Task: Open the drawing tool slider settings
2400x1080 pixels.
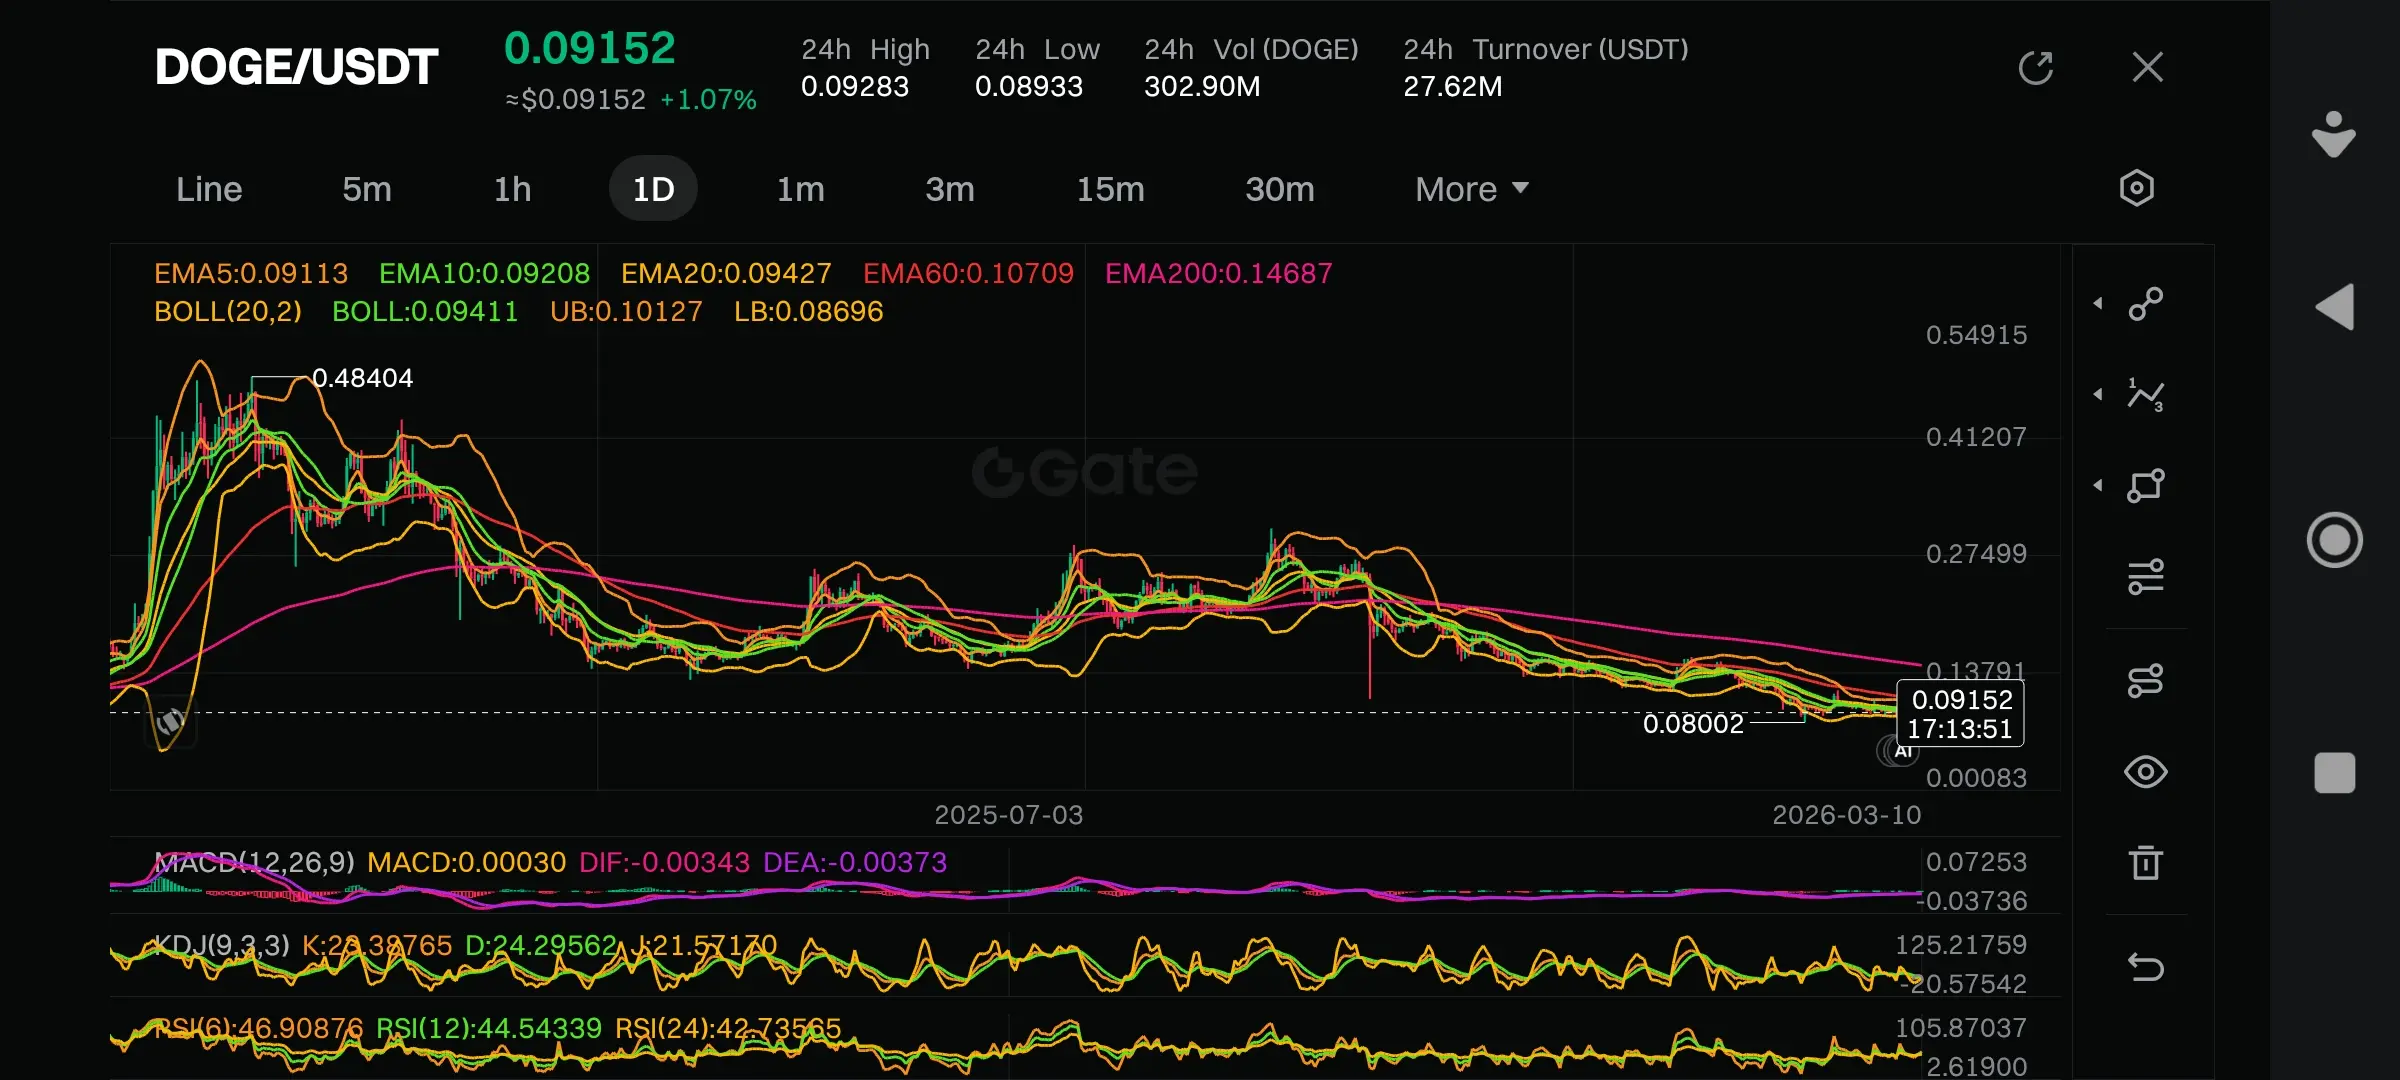Action: [2146, 577]
